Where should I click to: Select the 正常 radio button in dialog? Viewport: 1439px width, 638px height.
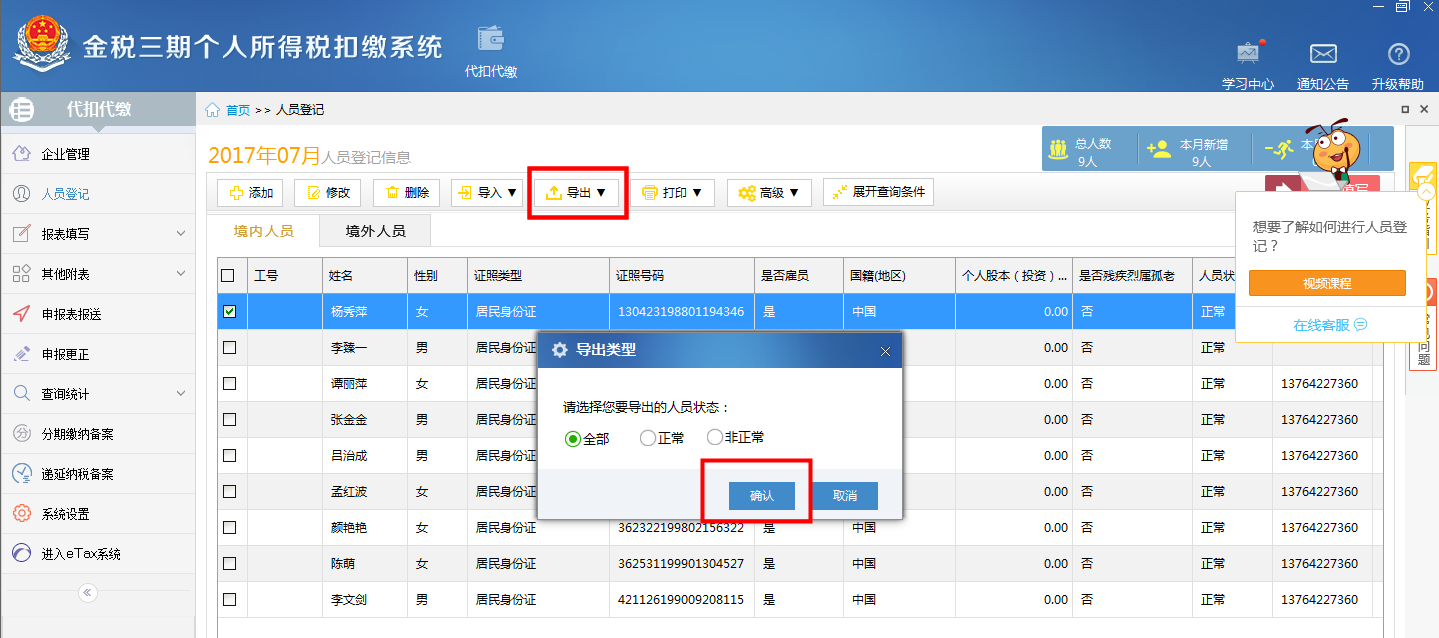point(648,438)
